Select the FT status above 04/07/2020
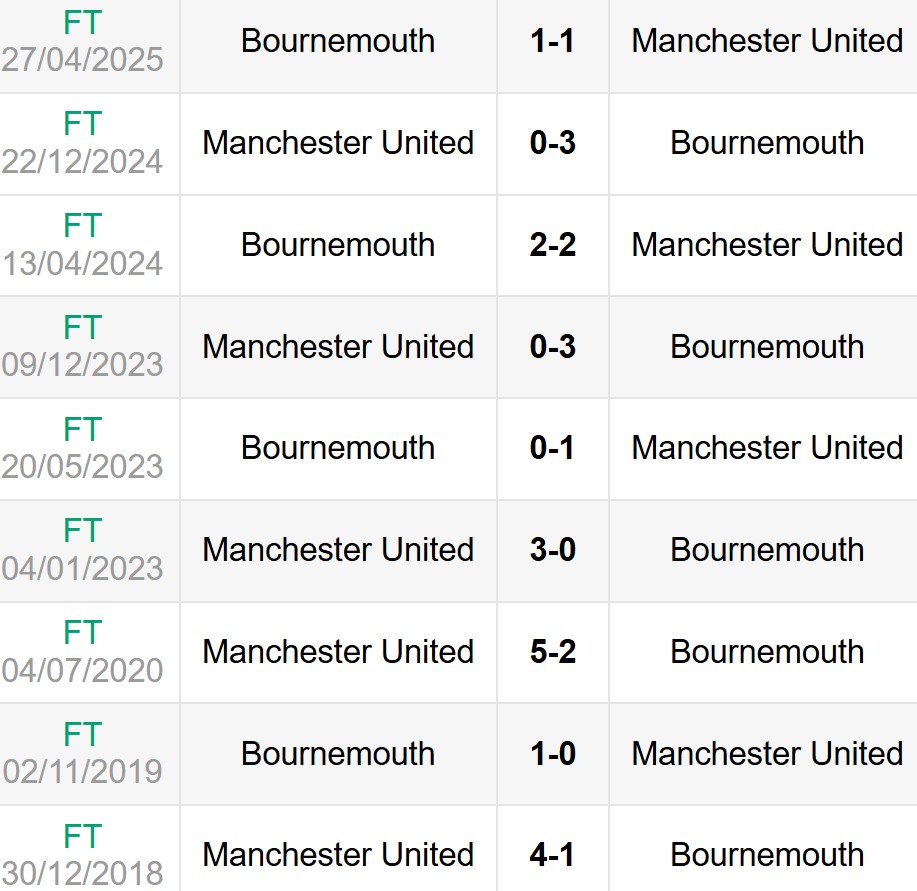Image resolution: width=917 pixels, height=891 pixels. tap(82, 632)
